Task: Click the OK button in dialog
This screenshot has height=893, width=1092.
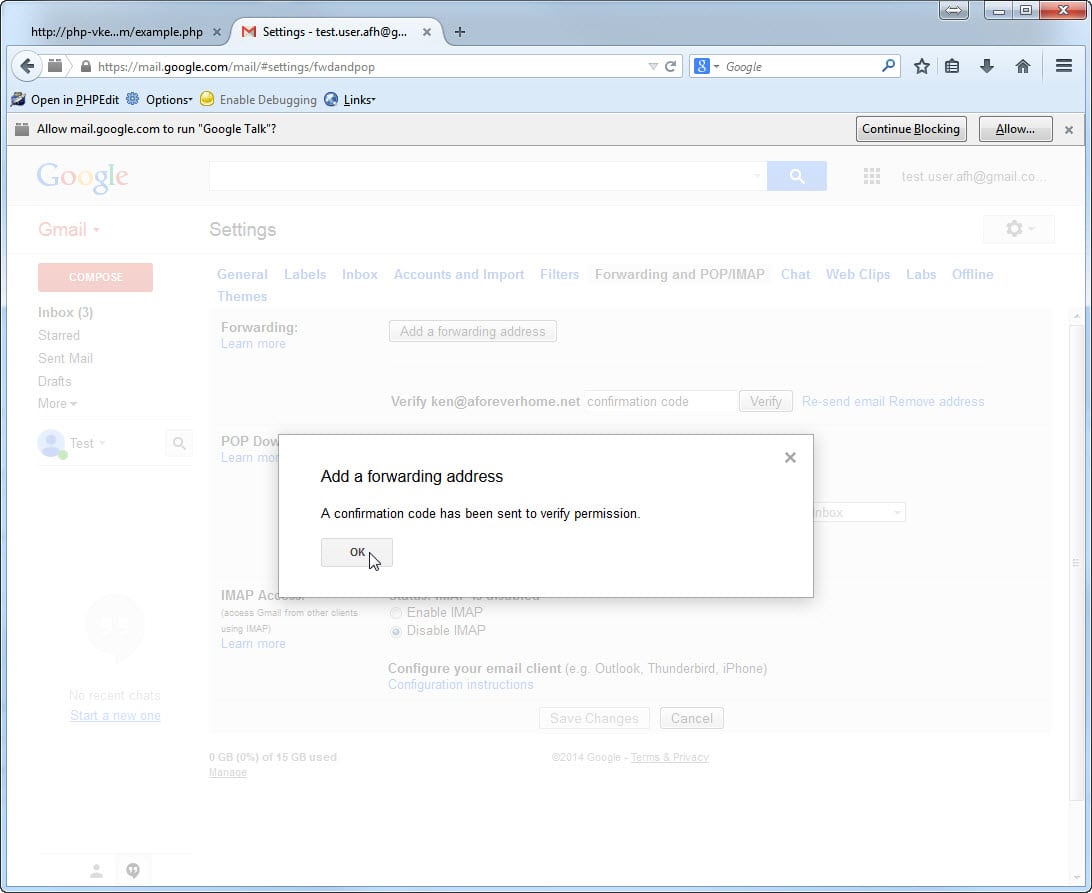Action: [x=356, y=552]
